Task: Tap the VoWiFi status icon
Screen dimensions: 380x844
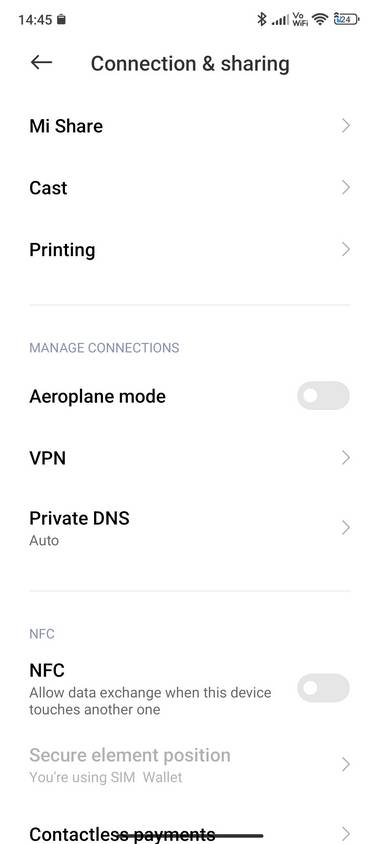Action: [300, 19]
